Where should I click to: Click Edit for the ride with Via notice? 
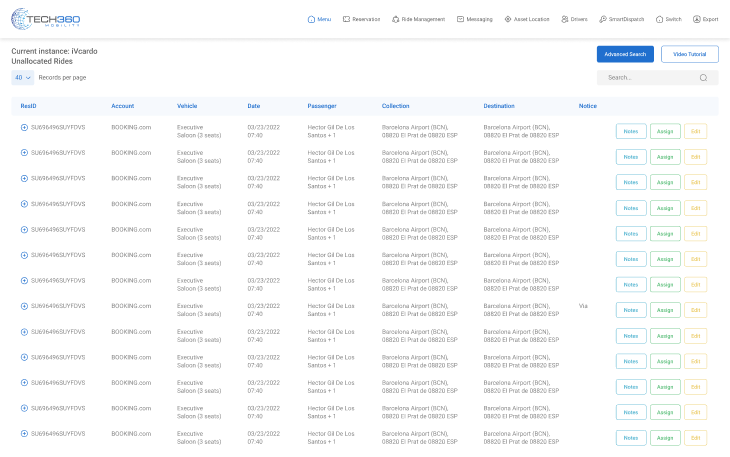tap(696, 310)
